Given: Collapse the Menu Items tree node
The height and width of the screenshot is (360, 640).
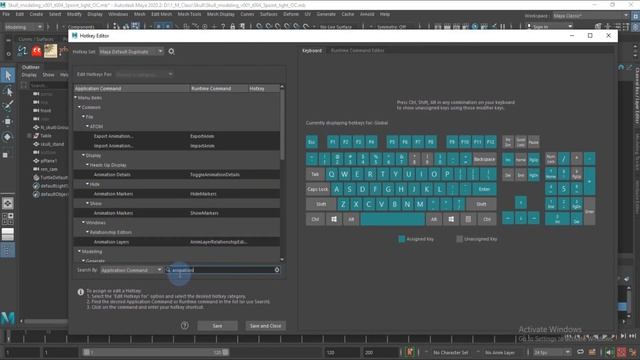Looking at the screenshot, I should [76, 98].
